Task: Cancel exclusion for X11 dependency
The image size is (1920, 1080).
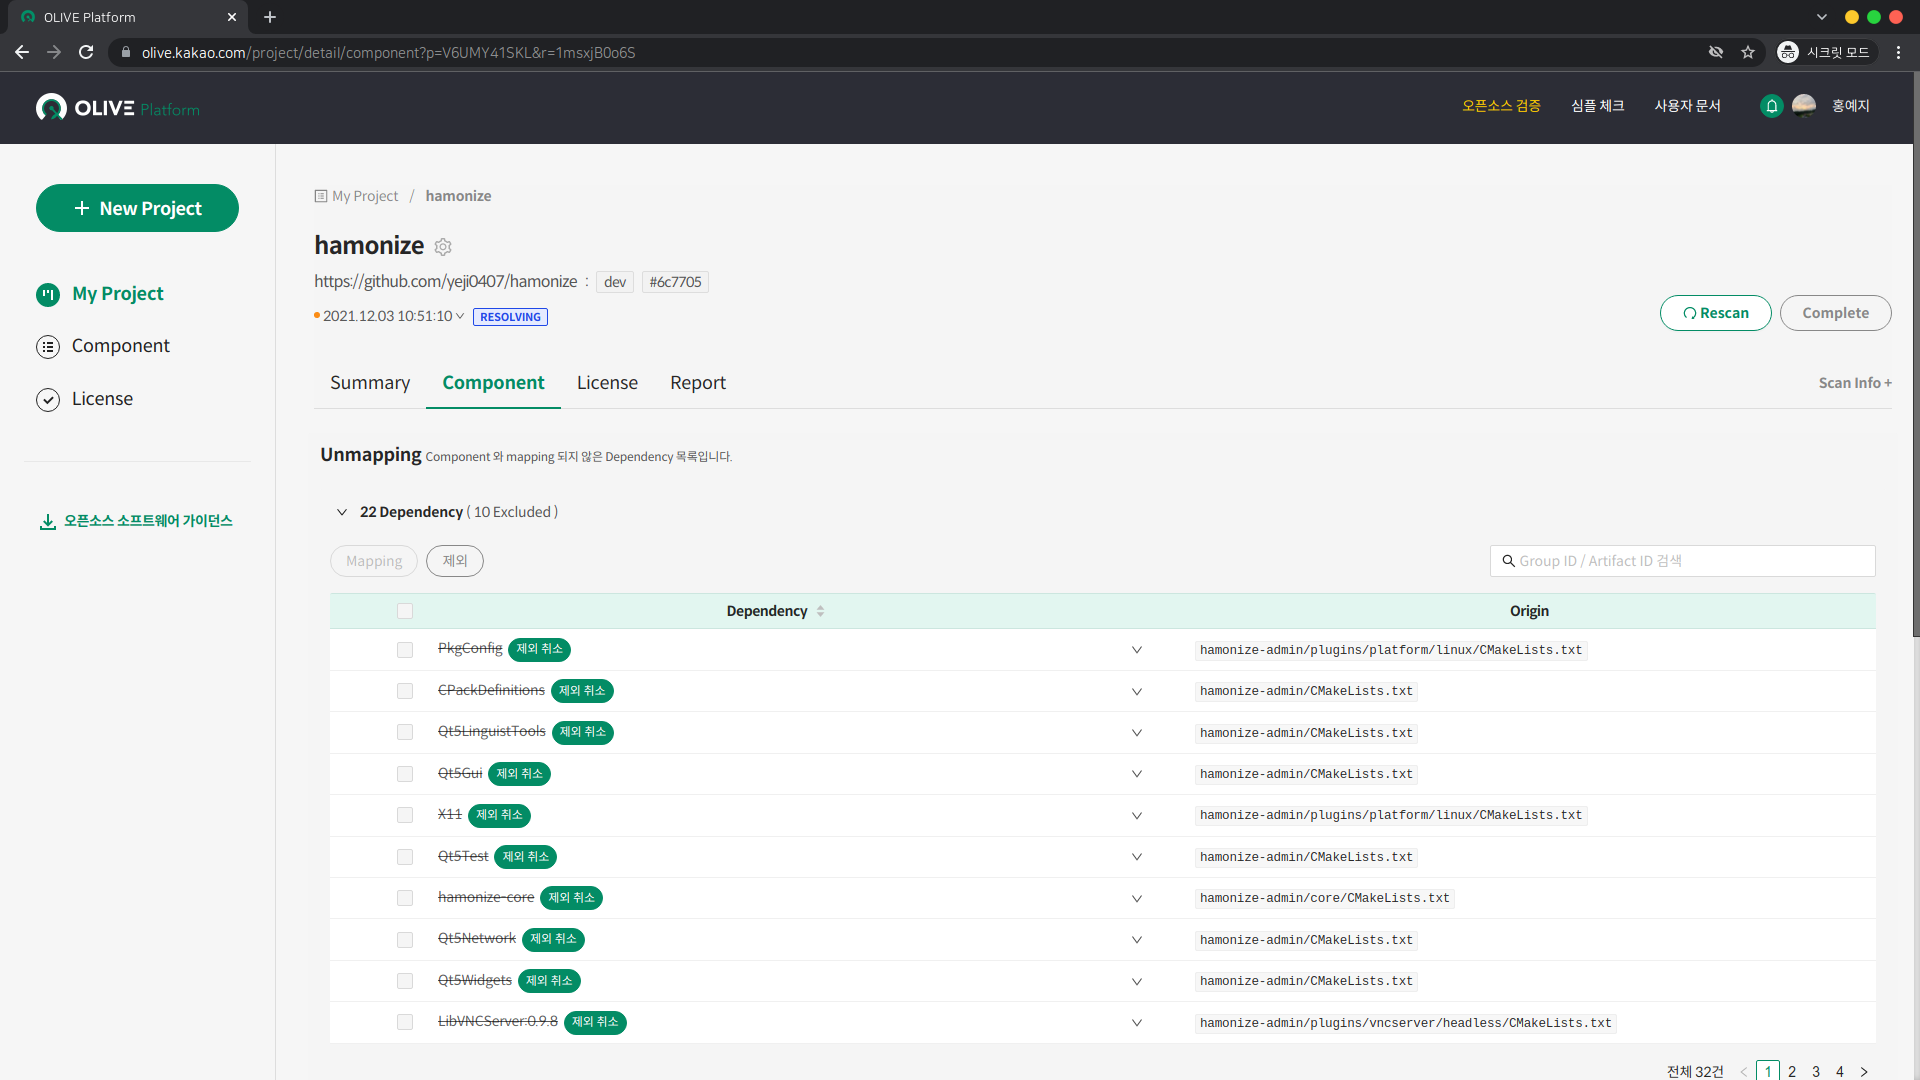Action: pos(499,815)
